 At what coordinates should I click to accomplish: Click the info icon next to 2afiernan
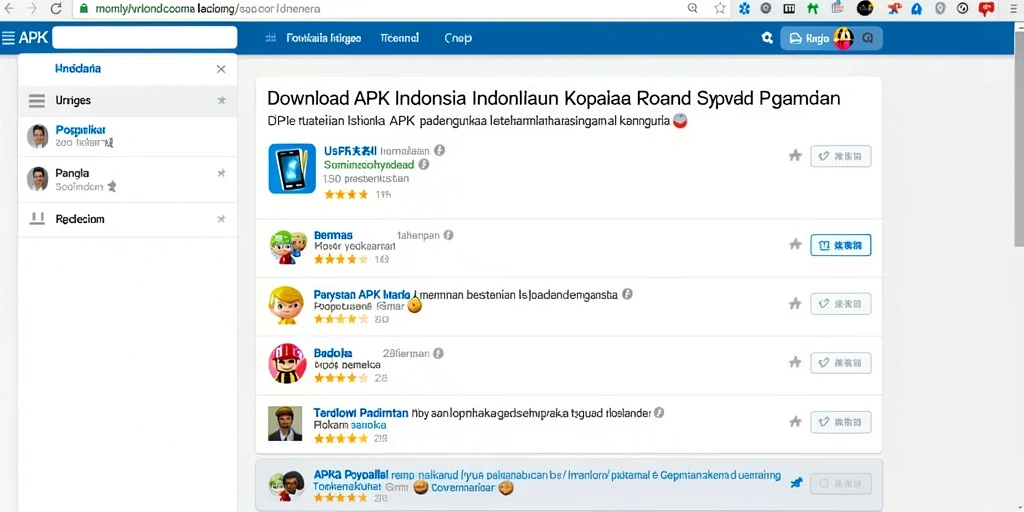tap(438, 353)
